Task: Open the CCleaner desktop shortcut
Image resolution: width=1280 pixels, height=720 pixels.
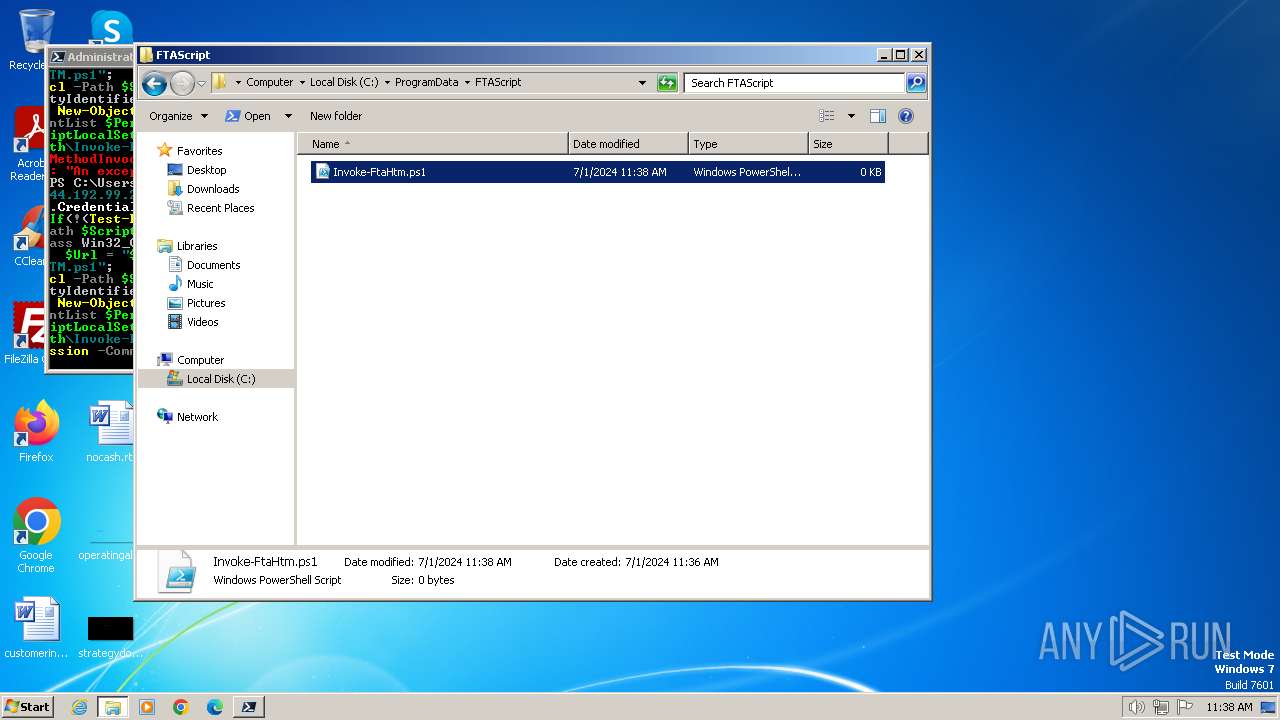Action: [x=28, y=236]
